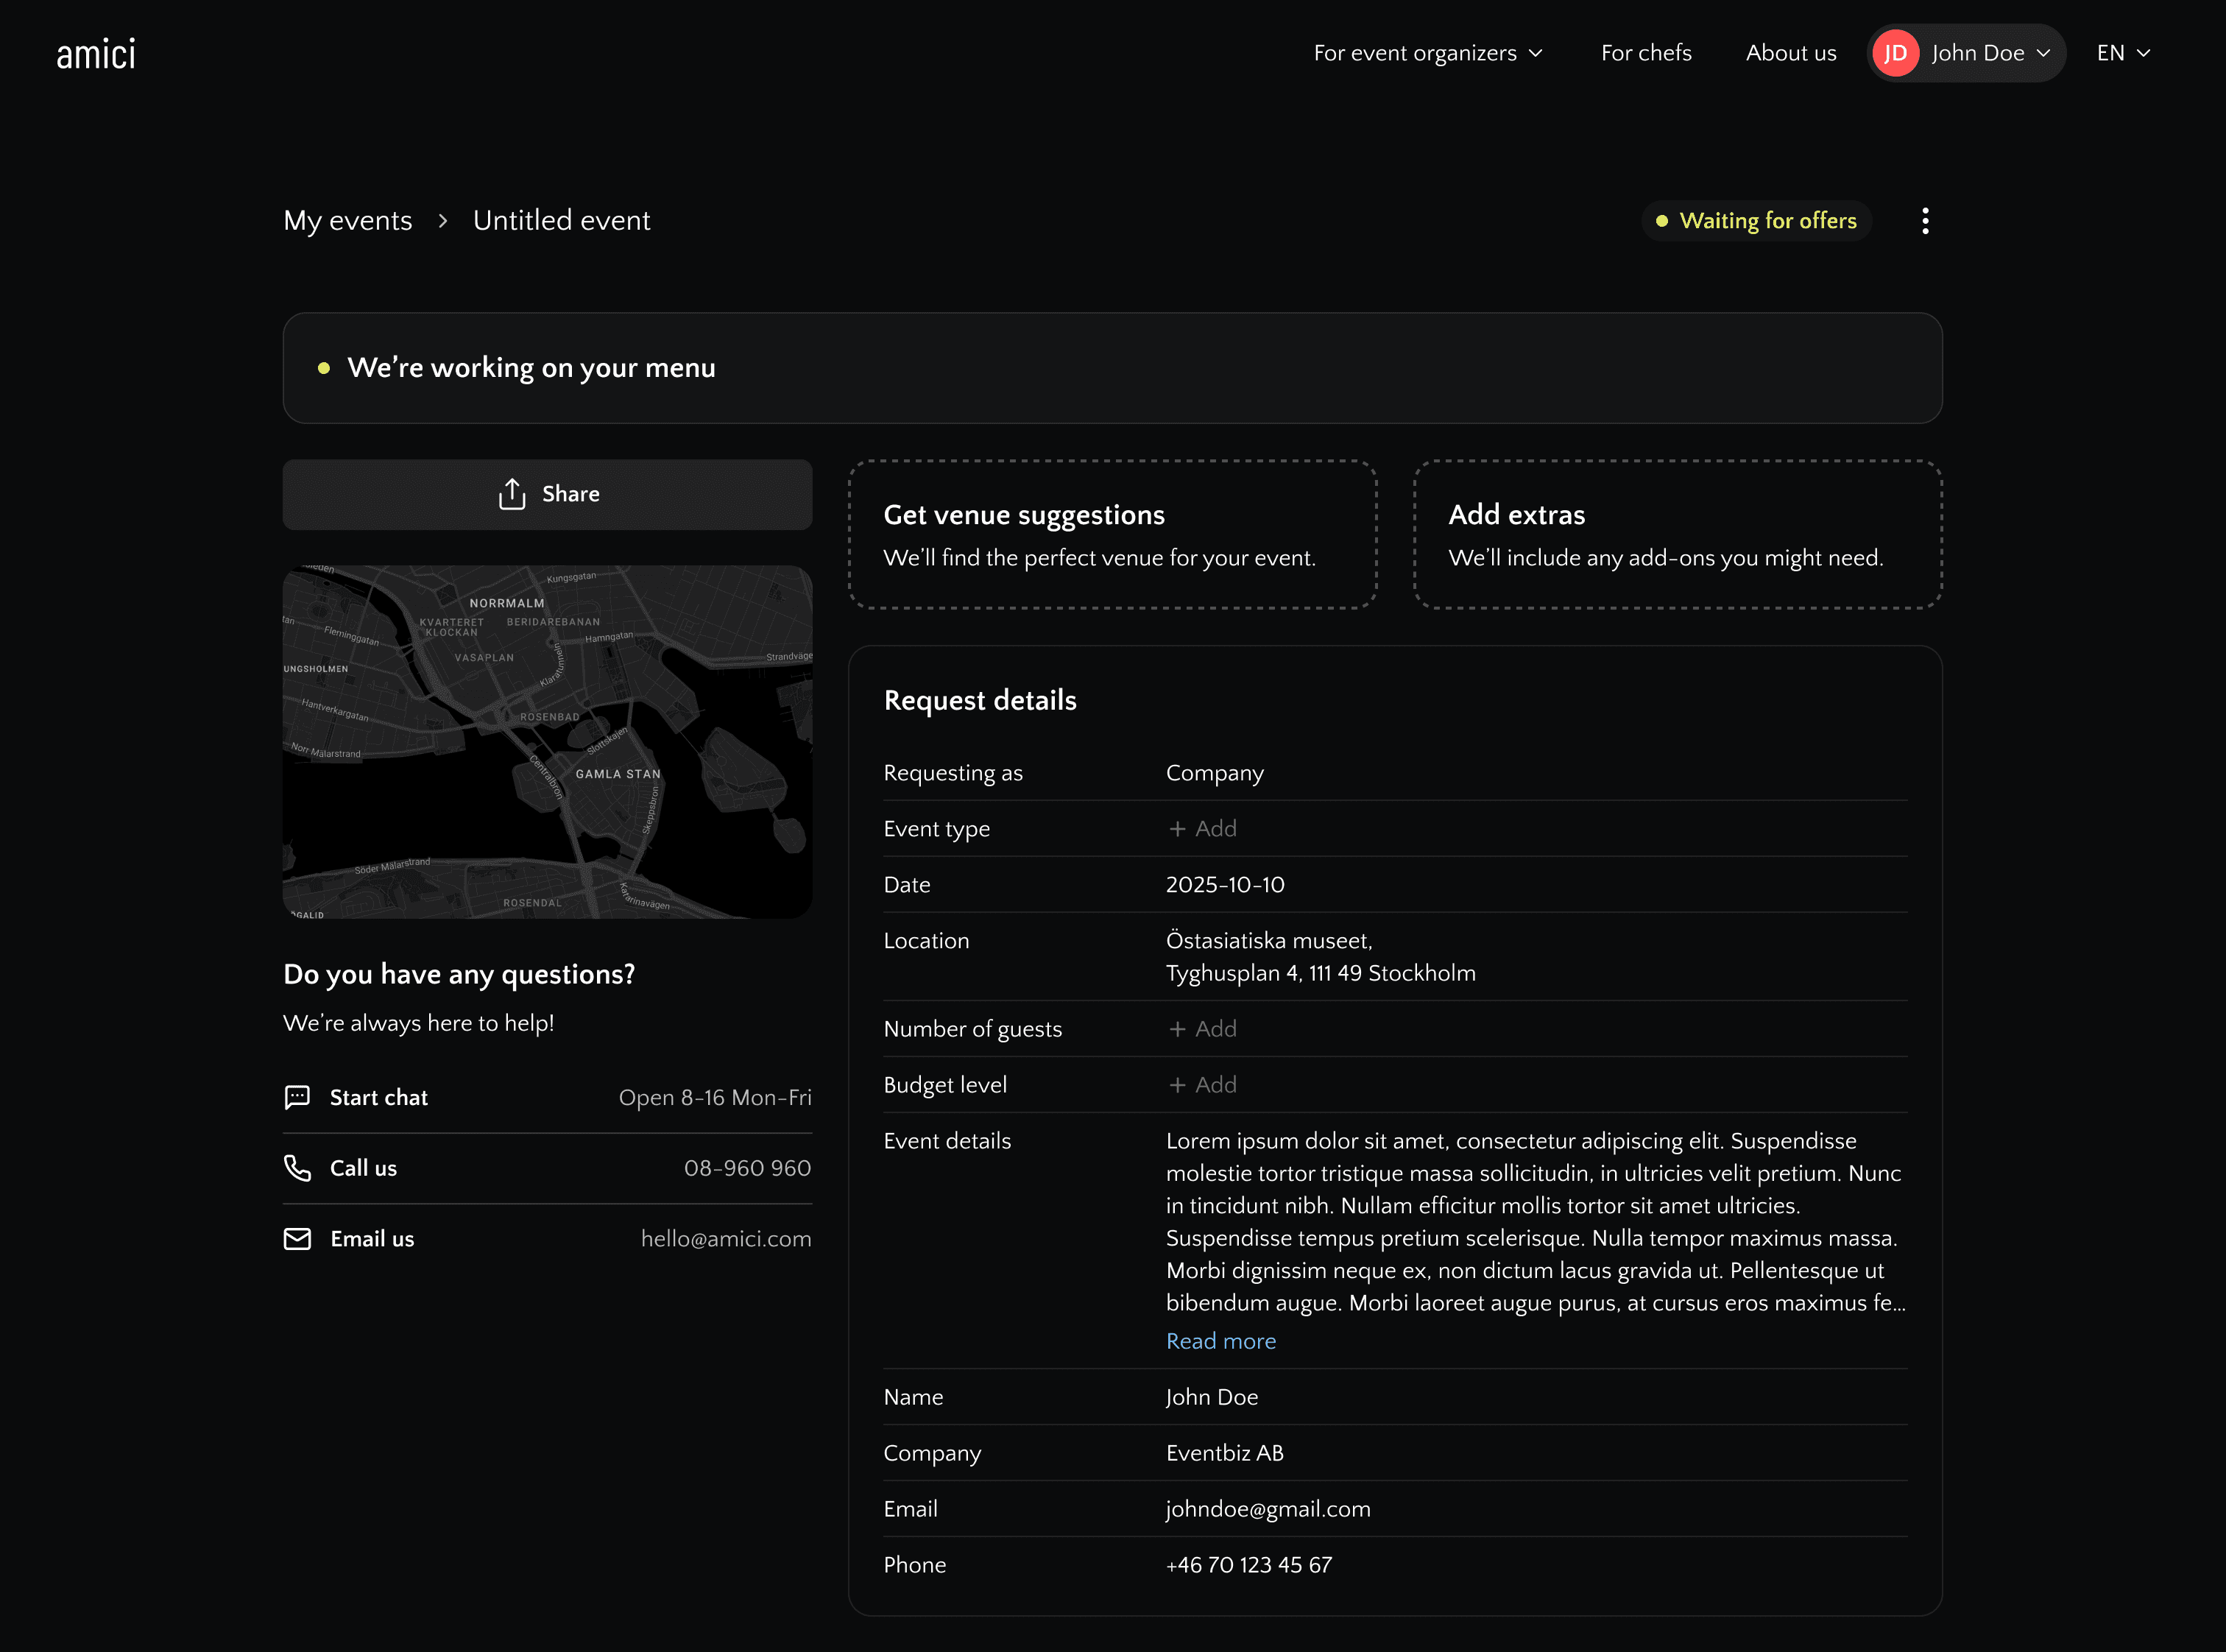Click the Östasiatiska museet location value
Screen dimensions: 2226x1652
[1320, 957]
